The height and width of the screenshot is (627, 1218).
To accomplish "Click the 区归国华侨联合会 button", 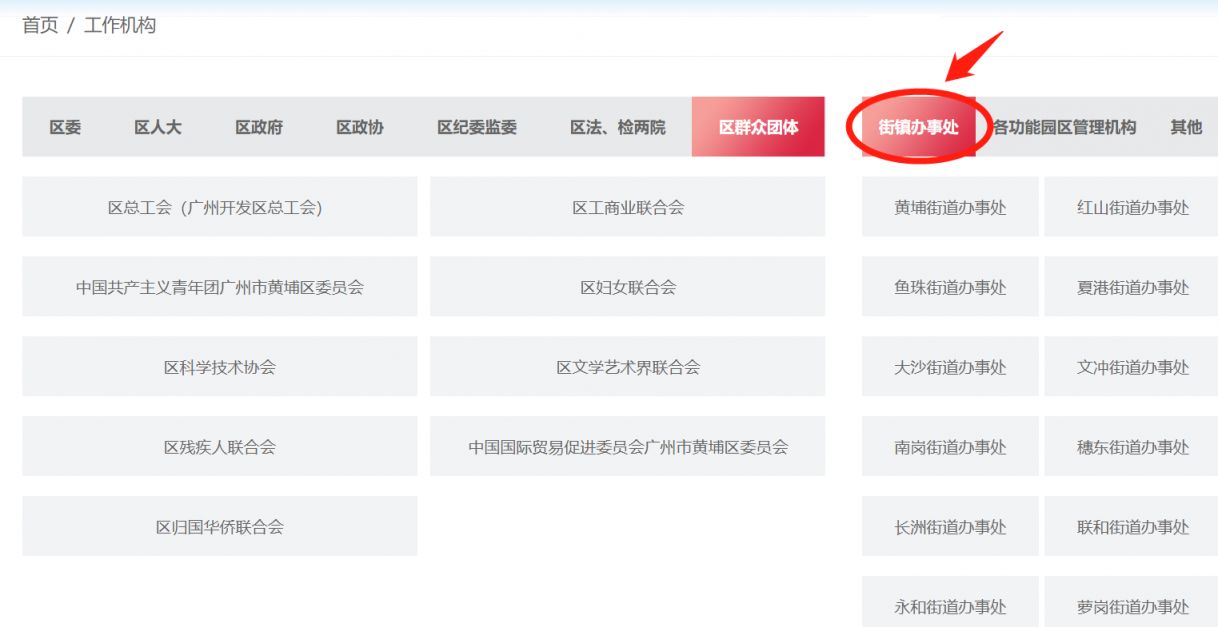I will tap(220, 527).
